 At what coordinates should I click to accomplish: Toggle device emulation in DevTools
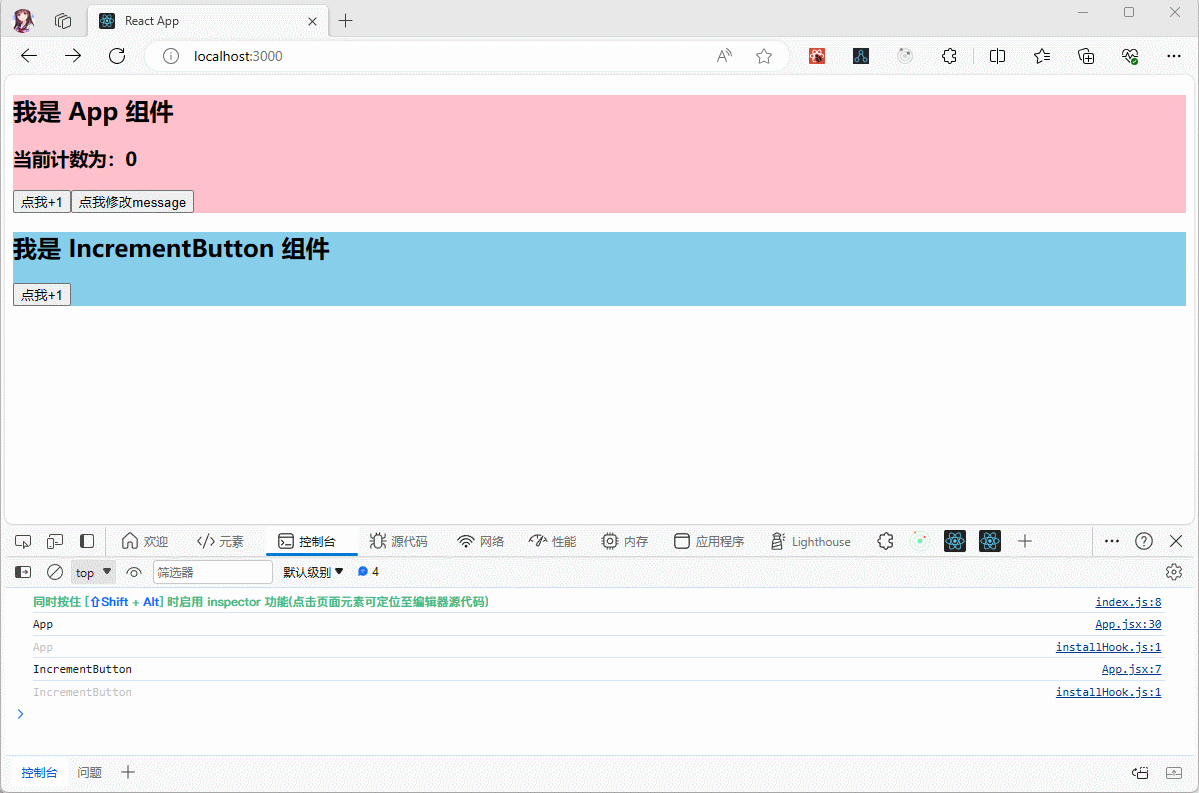coord(55,541)
